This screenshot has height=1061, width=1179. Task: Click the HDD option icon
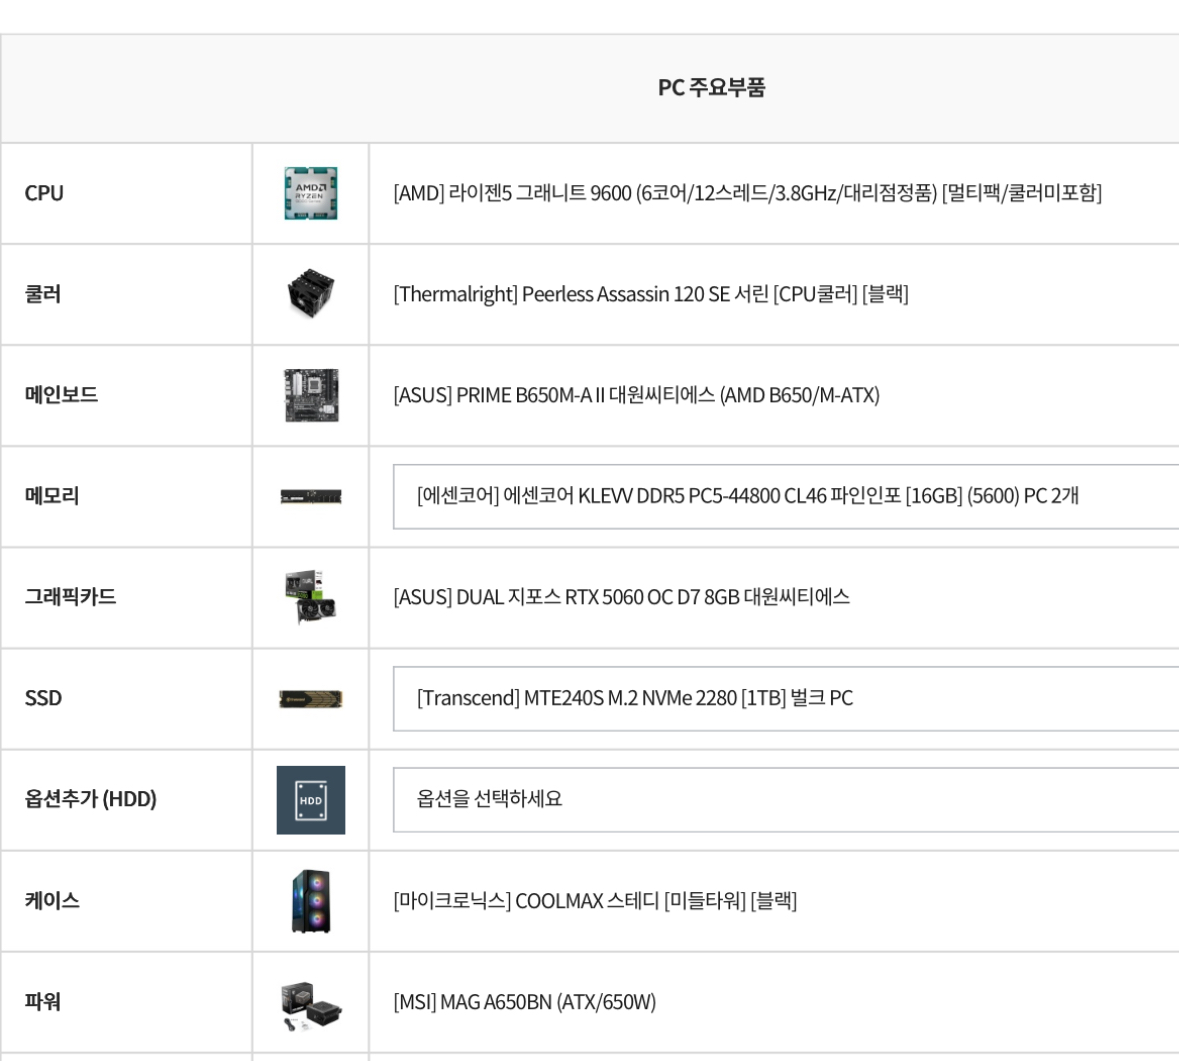[x=311, y=800]
